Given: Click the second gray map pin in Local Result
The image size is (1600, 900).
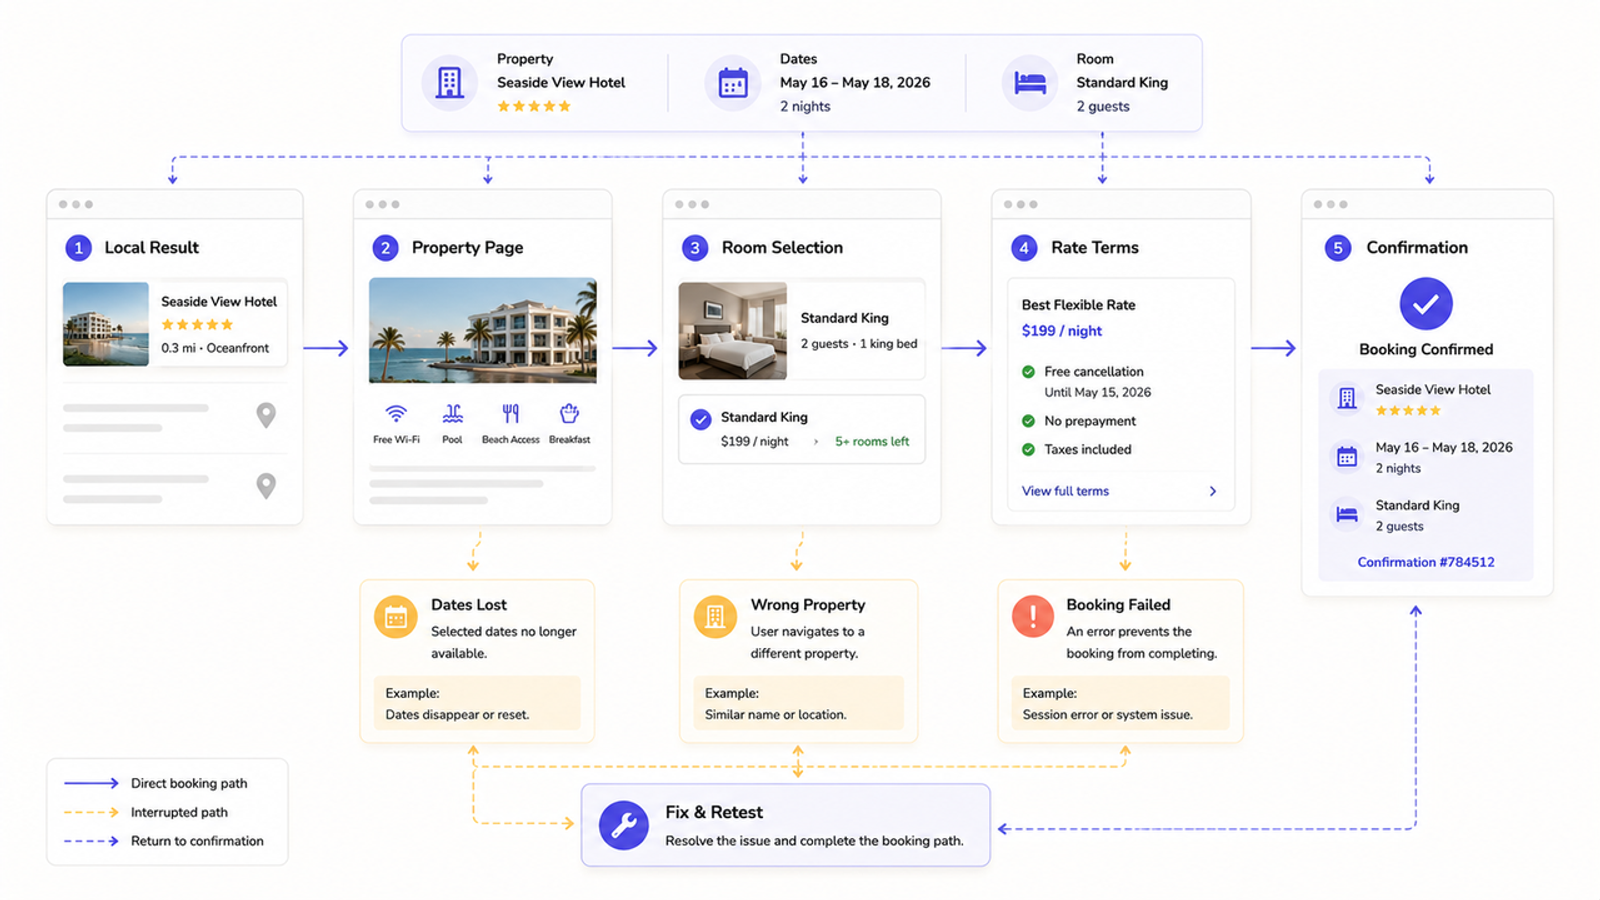Looking at the screenshot, I should [266, 486].
